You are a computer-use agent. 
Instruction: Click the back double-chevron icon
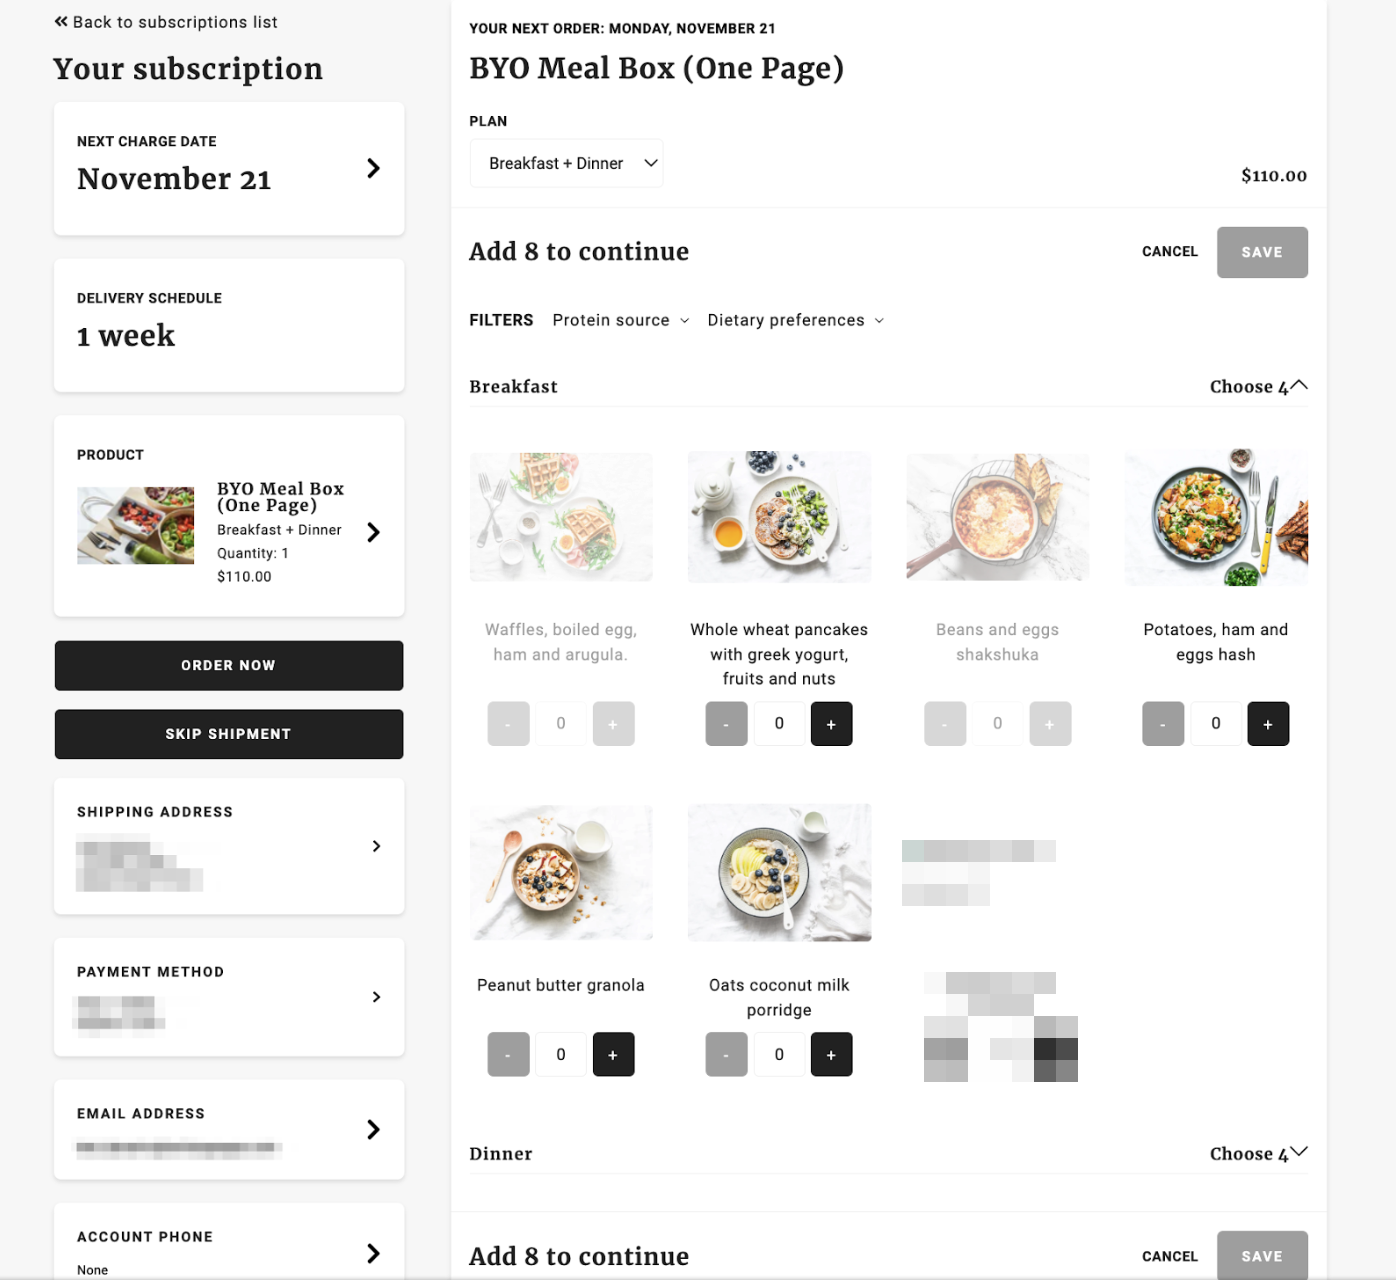[60, 20]
